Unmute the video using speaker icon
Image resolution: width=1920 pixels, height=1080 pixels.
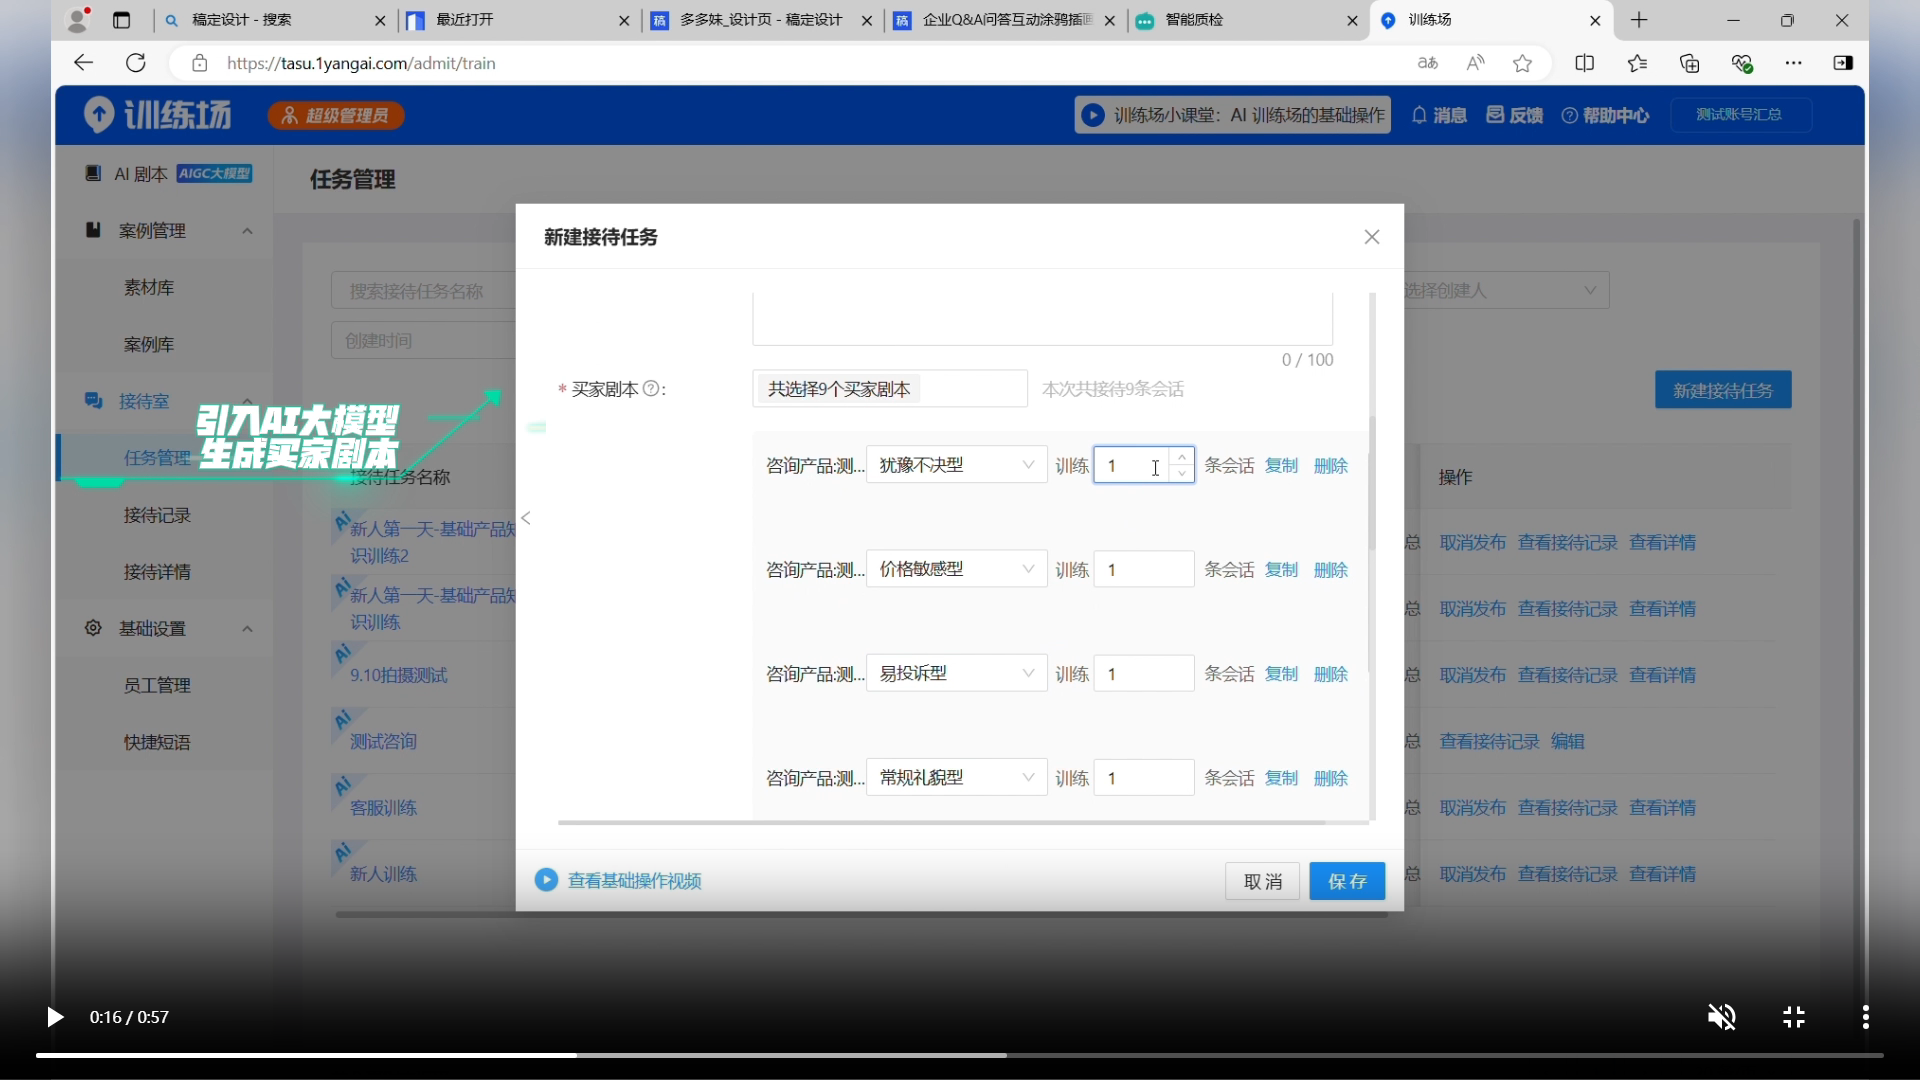(x=1721, y=1017)
